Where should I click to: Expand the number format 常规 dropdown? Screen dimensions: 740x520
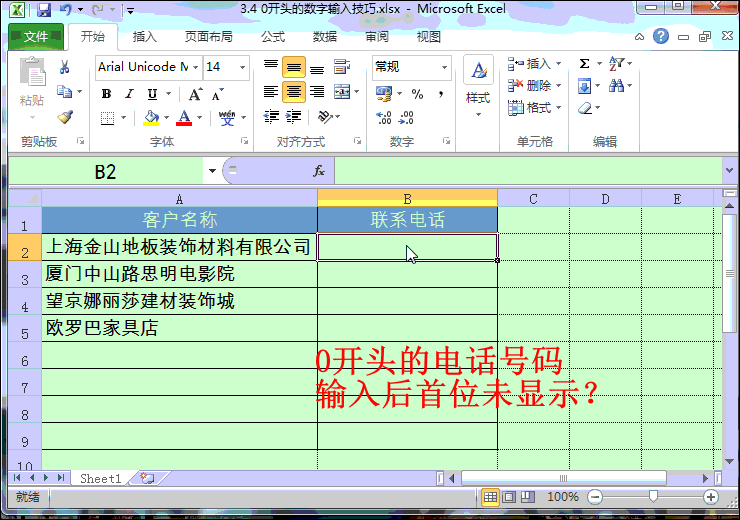[x=444, y=67]
